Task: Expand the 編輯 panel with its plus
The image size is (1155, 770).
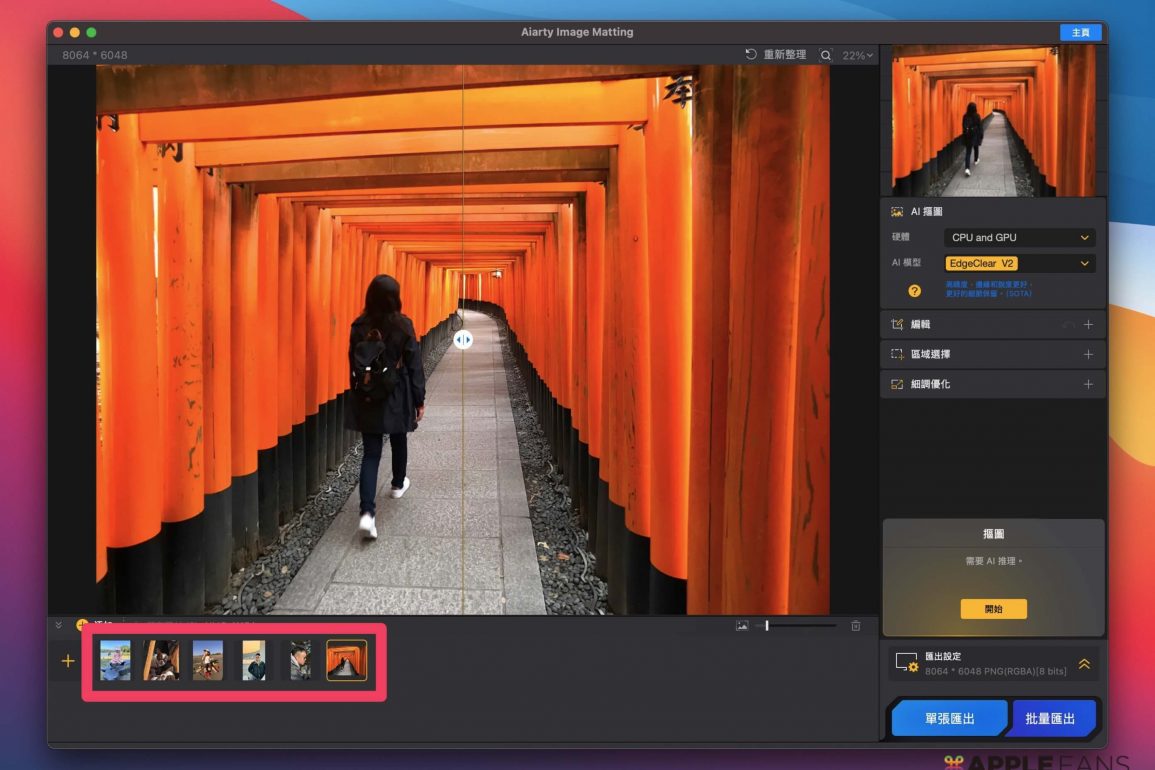Action: click(1088, 325)
